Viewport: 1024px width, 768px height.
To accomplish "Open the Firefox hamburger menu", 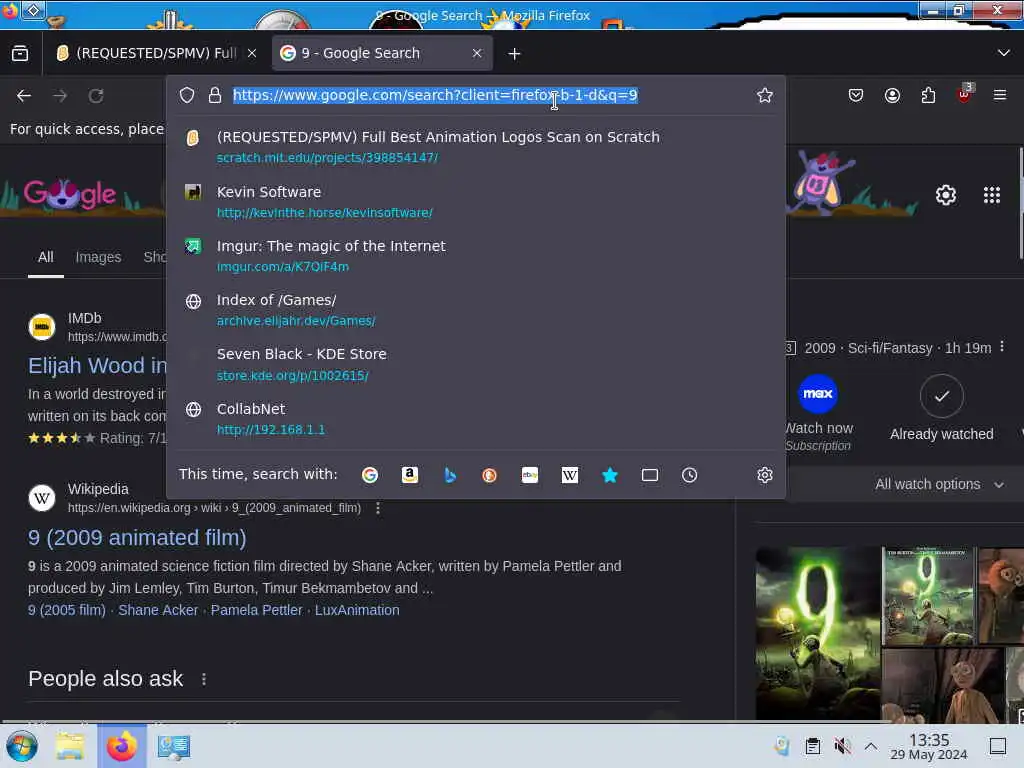I will (1000, 95).
